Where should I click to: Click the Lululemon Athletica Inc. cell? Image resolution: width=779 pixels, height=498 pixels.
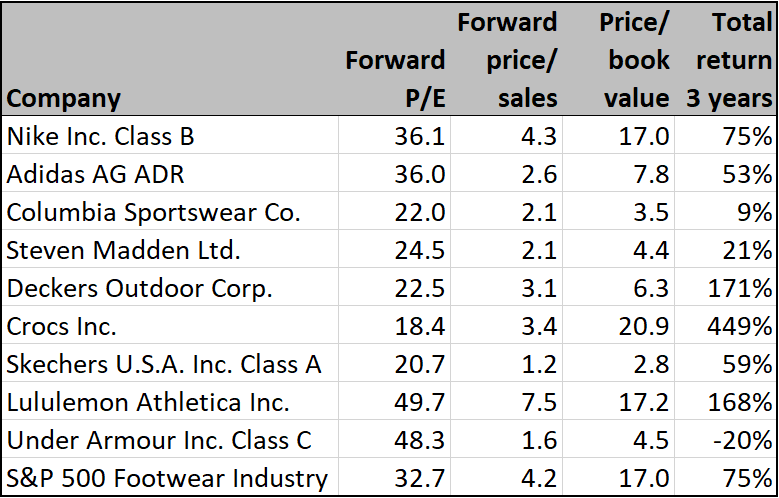148,402
